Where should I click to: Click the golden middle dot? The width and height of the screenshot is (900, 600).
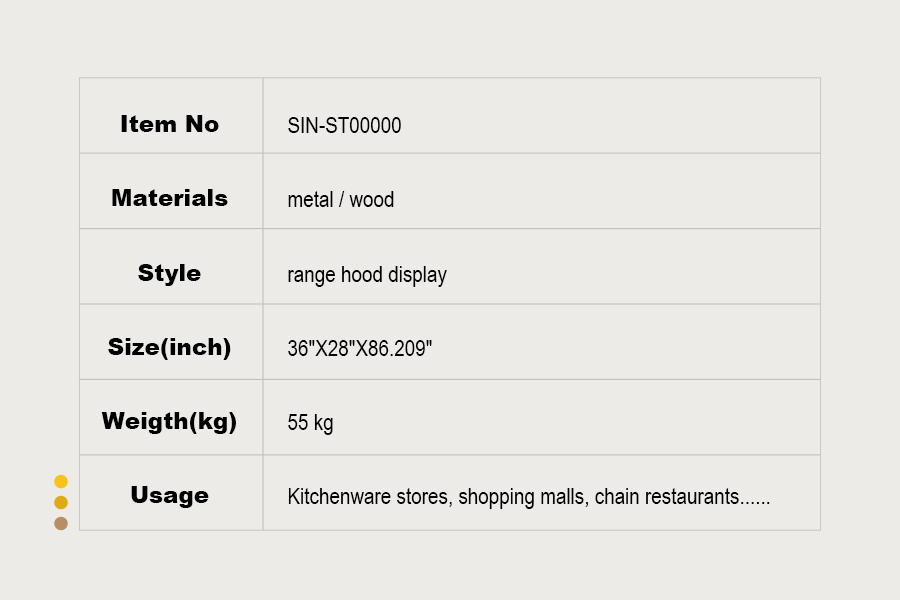[x=61, y=502]
